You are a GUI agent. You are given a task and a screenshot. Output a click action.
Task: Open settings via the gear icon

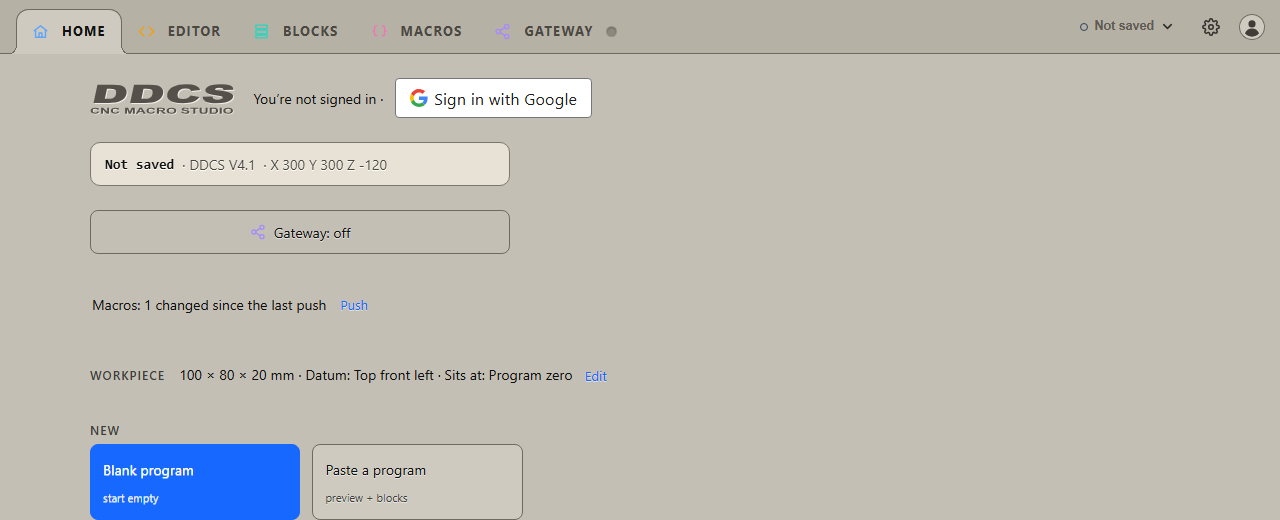pos(1211,27)
